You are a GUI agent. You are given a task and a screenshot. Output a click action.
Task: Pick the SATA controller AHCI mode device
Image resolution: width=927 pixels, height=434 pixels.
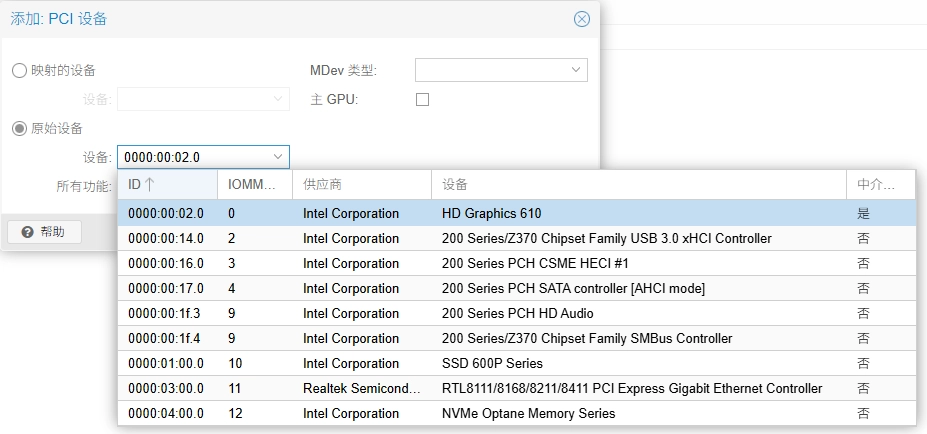click(x=573, y=288)
